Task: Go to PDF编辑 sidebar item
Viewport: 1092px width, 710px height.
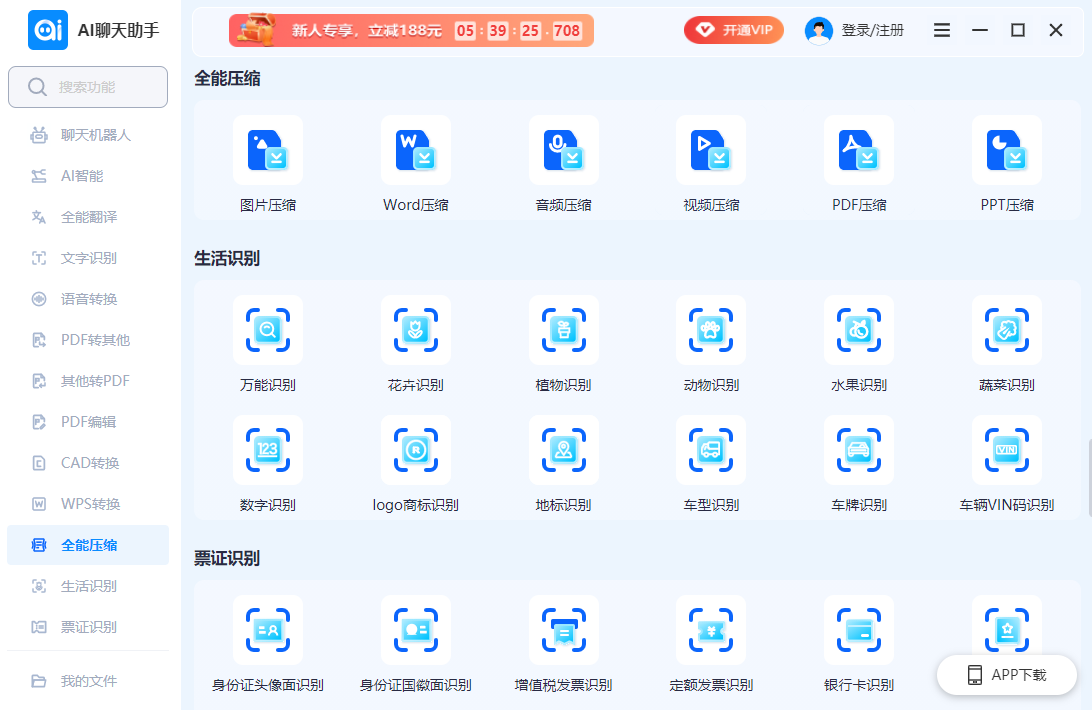Action: (x=88, y=422)
